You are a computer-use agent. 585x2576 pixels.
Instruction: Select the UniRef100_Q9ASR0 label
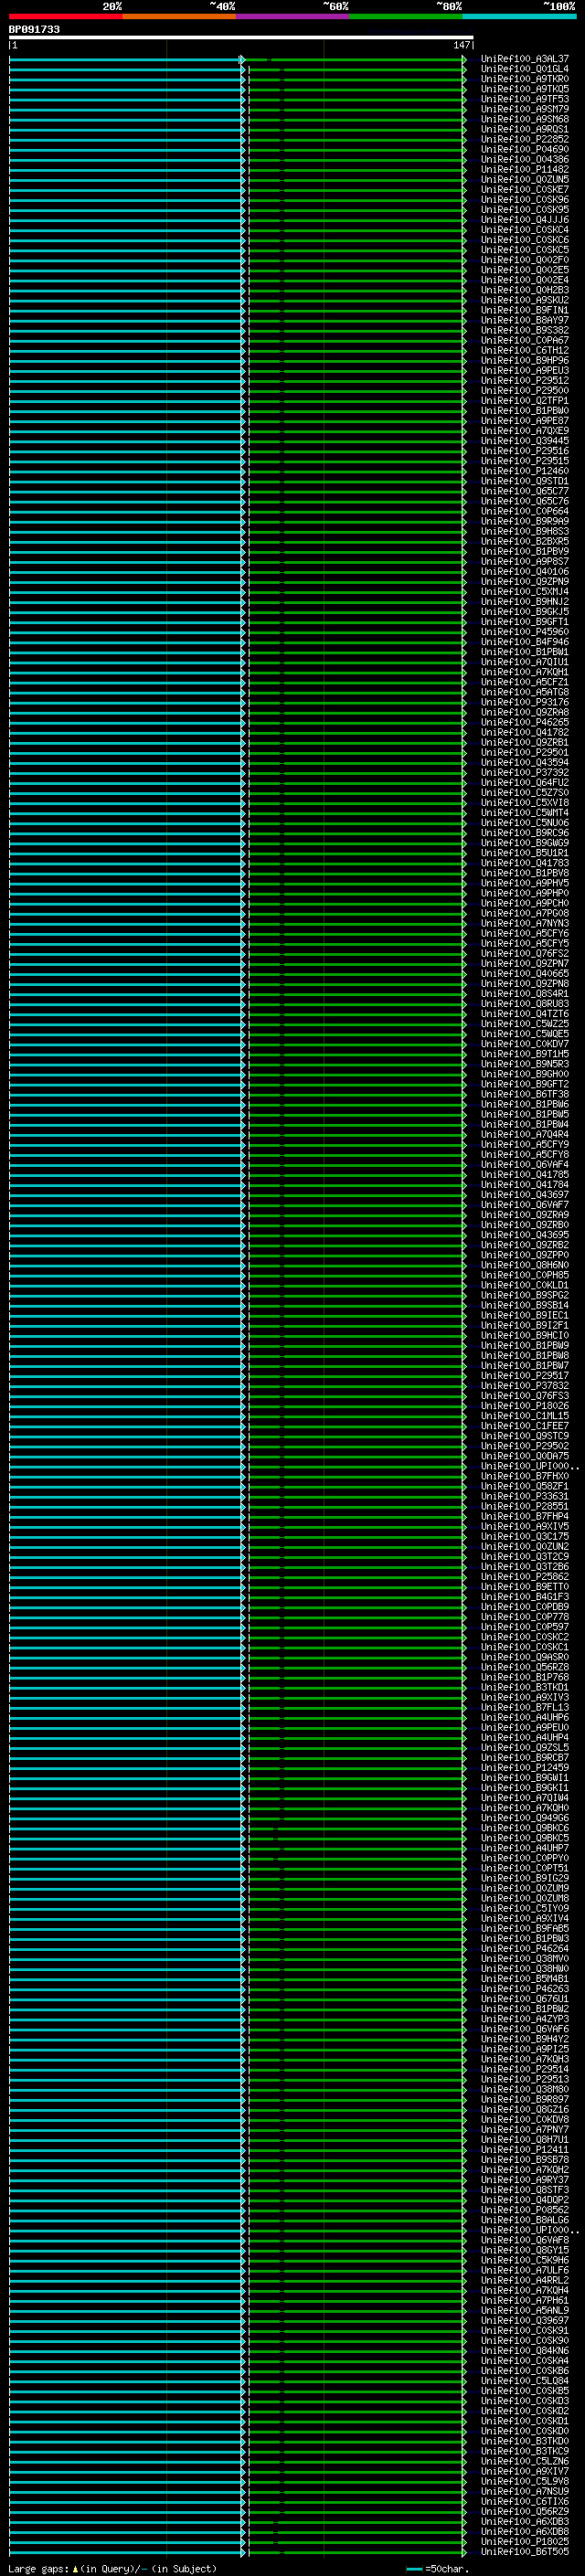(524, 1658)
